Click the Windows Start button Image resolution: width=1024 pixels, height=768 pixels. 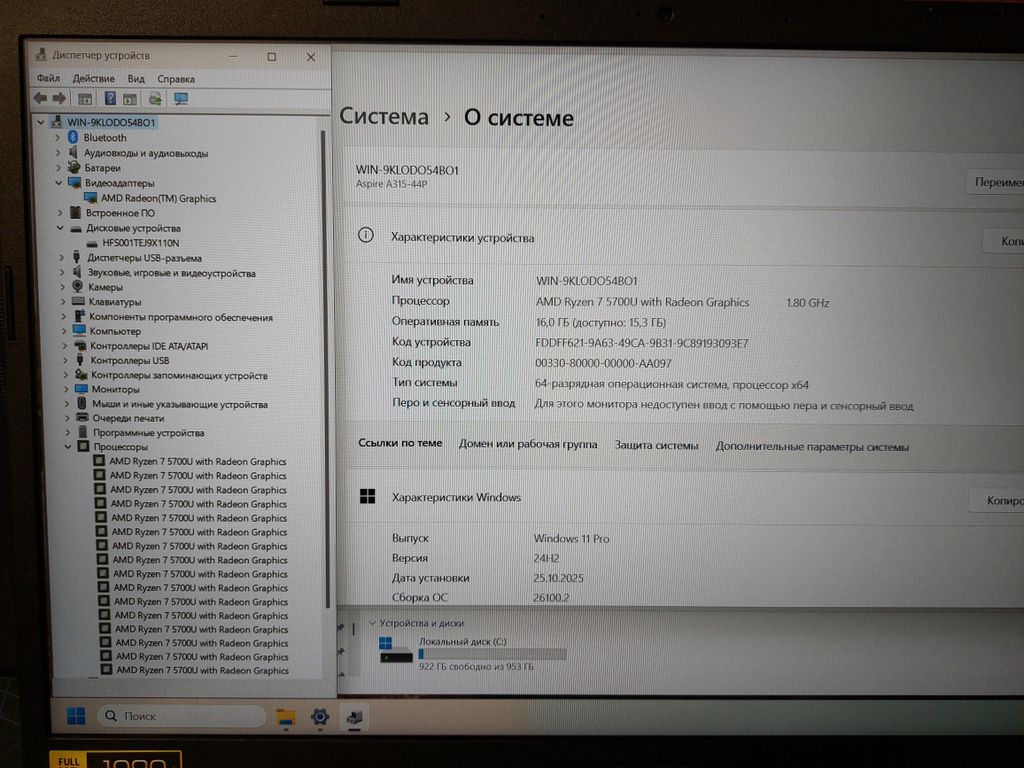click(x=75, y=716)
